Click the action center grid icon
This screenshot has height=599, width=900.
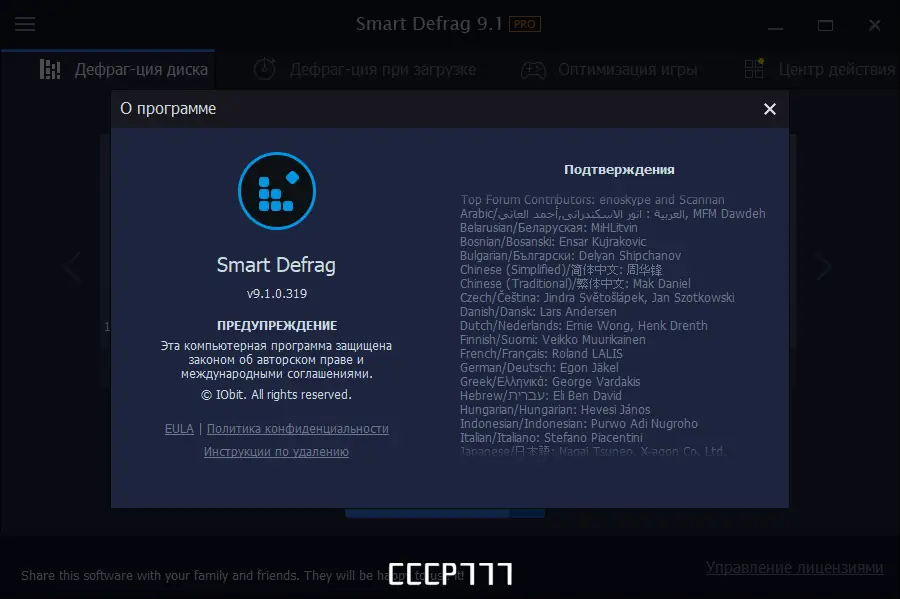754,69
